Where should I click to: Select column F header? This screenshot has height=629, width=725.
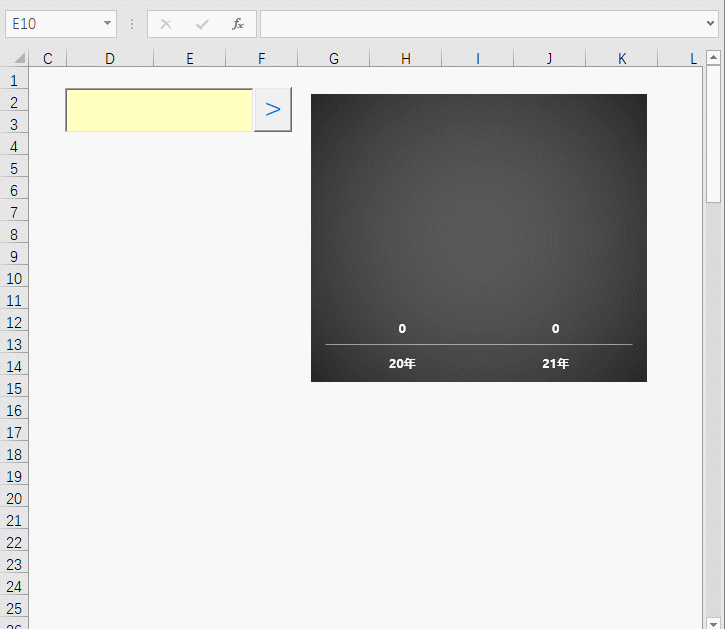[262, 59]
